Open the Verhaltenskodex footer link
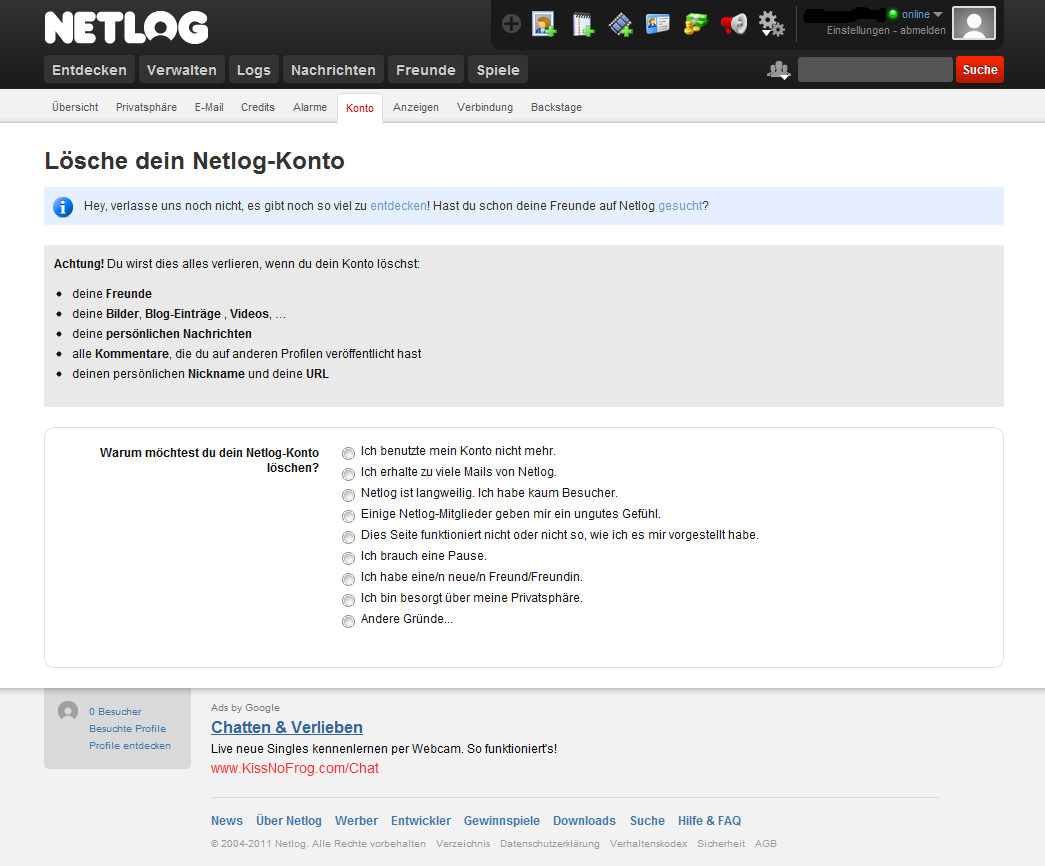 (648, 843)
